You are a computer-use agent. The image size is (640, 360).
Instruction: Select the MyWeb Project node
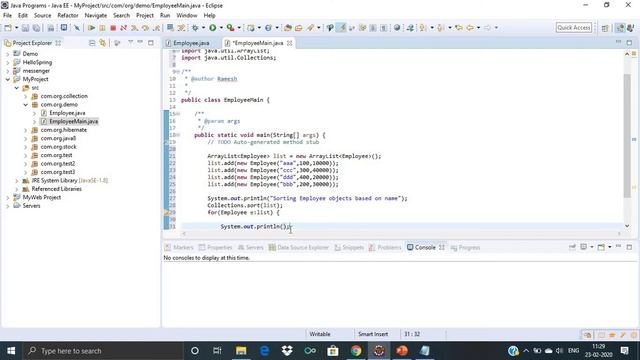[x=42, y=197]
